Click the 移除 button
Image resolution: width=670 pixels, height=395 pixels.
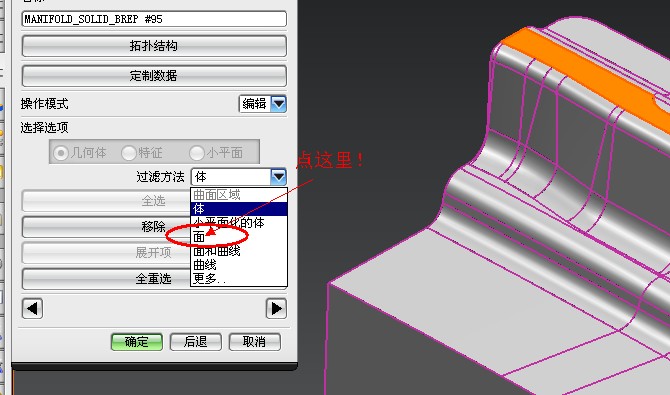106,227
